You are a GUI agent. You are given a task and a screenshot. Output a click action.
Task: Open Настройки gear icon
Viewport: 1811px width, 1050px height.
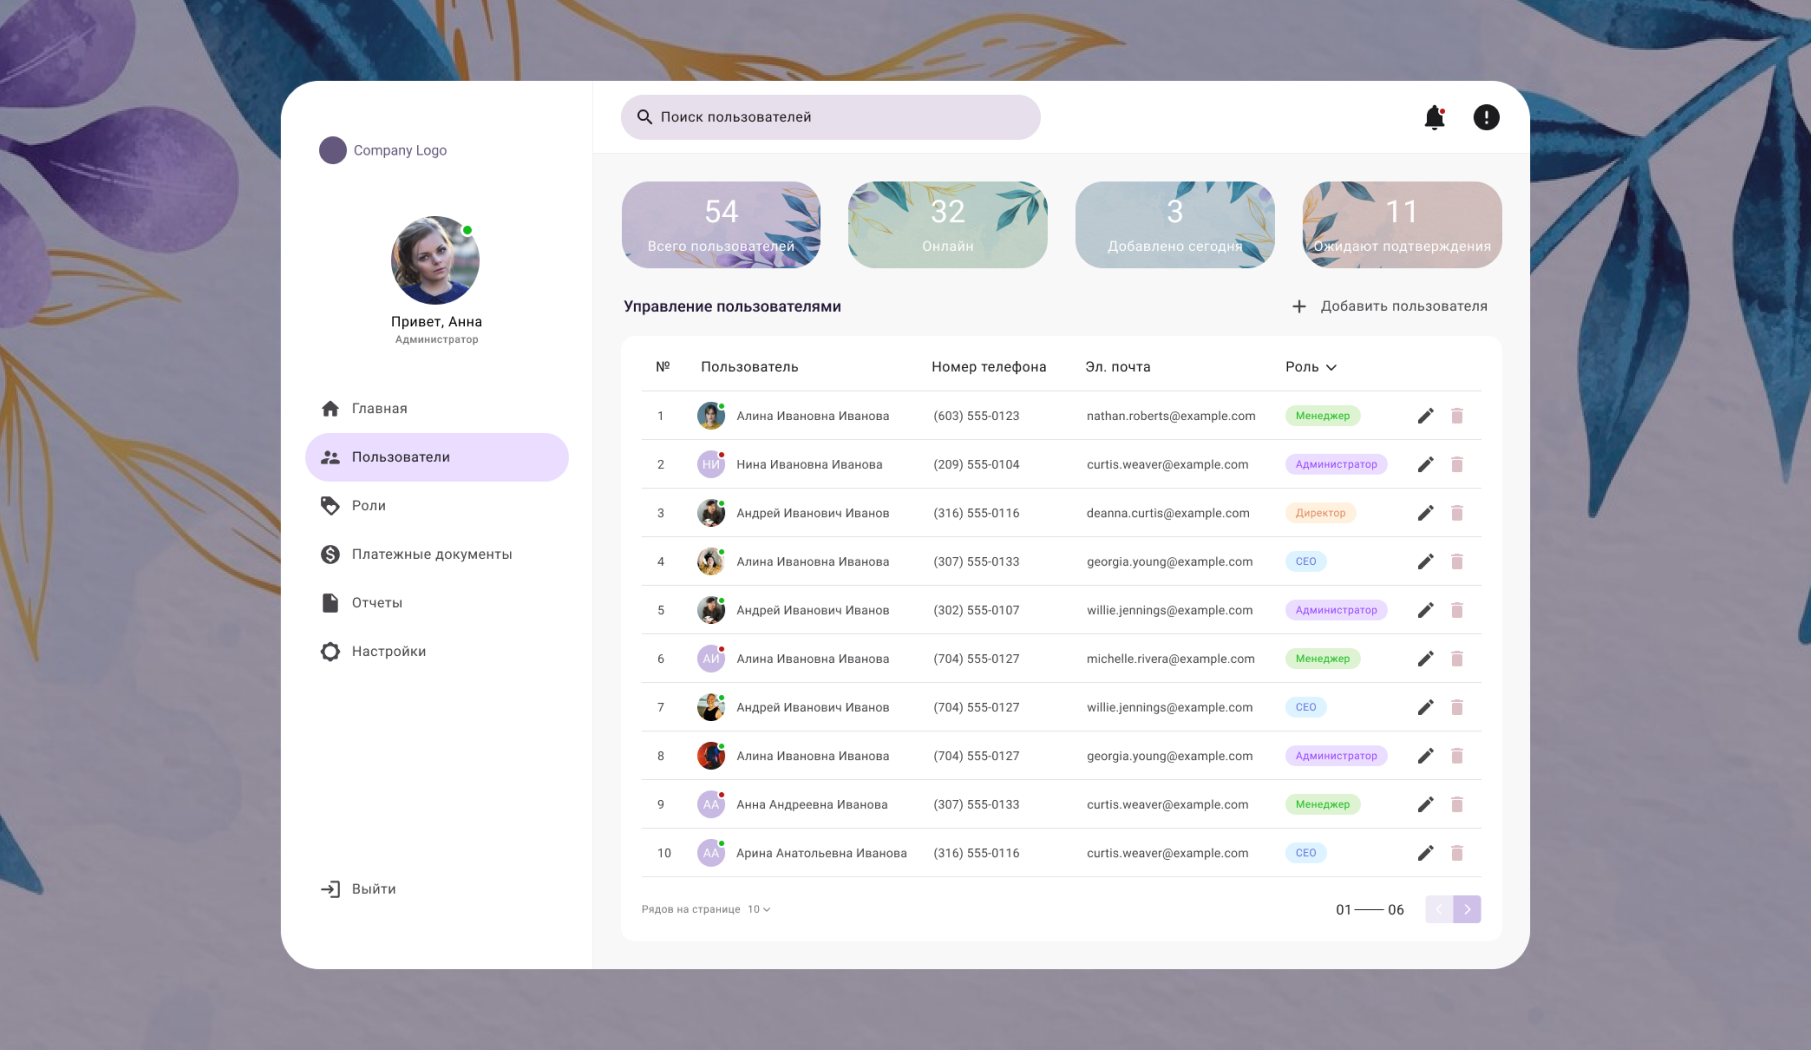(331, 651)
